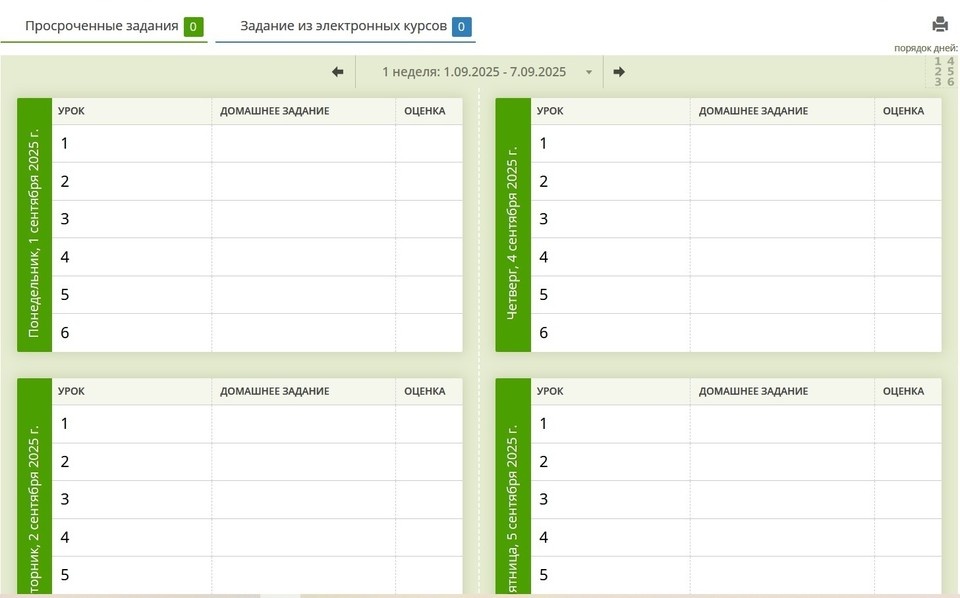Toggle the day order layout icon
The height and width of the screenshot is (598, 960).
coord(943,72)
